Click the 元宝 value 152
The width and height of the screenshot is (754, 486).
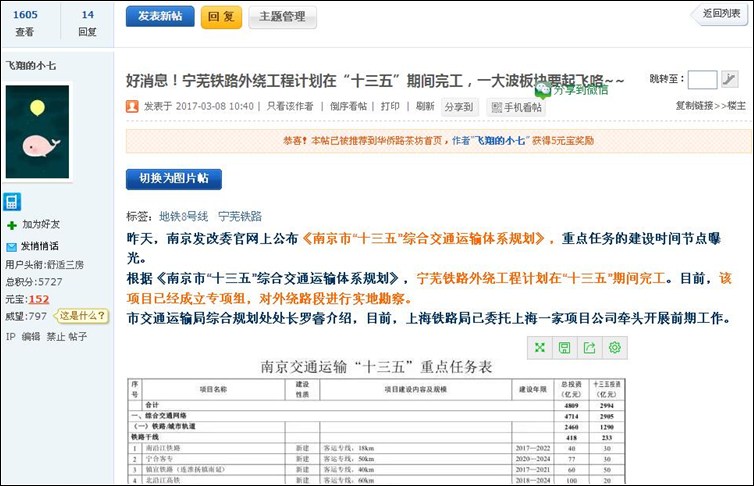39,299
